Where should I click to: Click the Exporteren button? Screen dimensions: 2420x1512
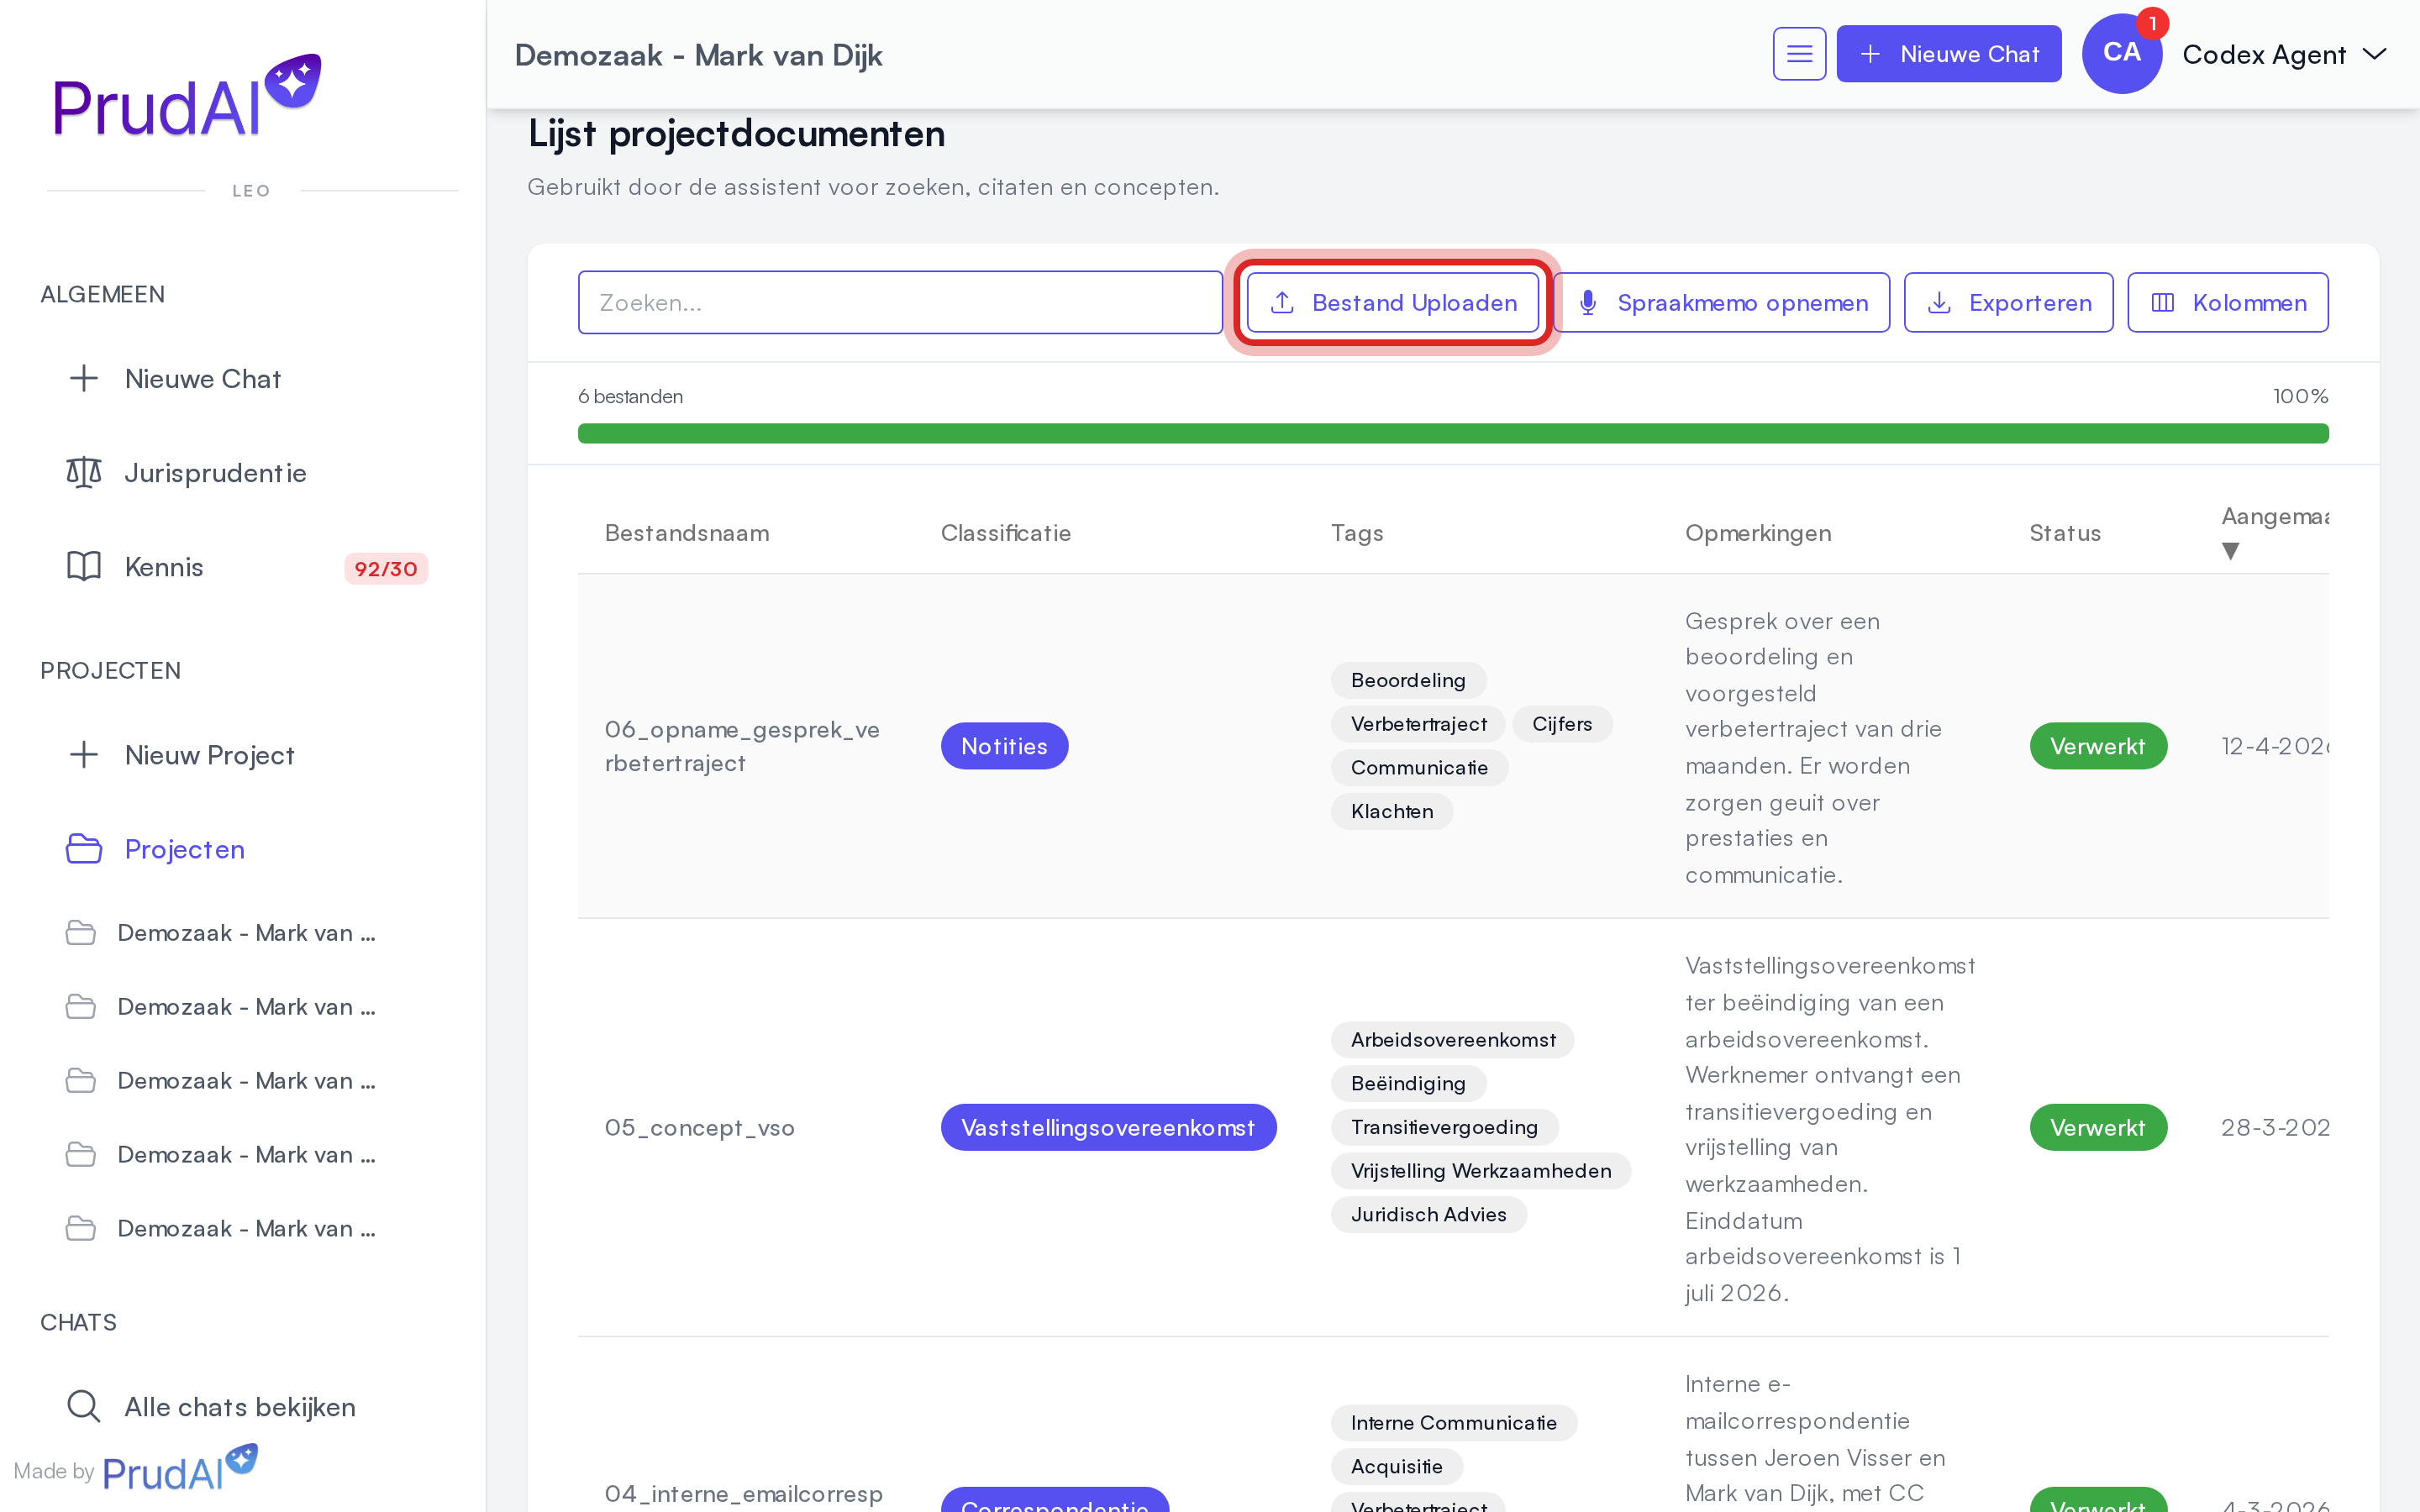point(2008,302)
